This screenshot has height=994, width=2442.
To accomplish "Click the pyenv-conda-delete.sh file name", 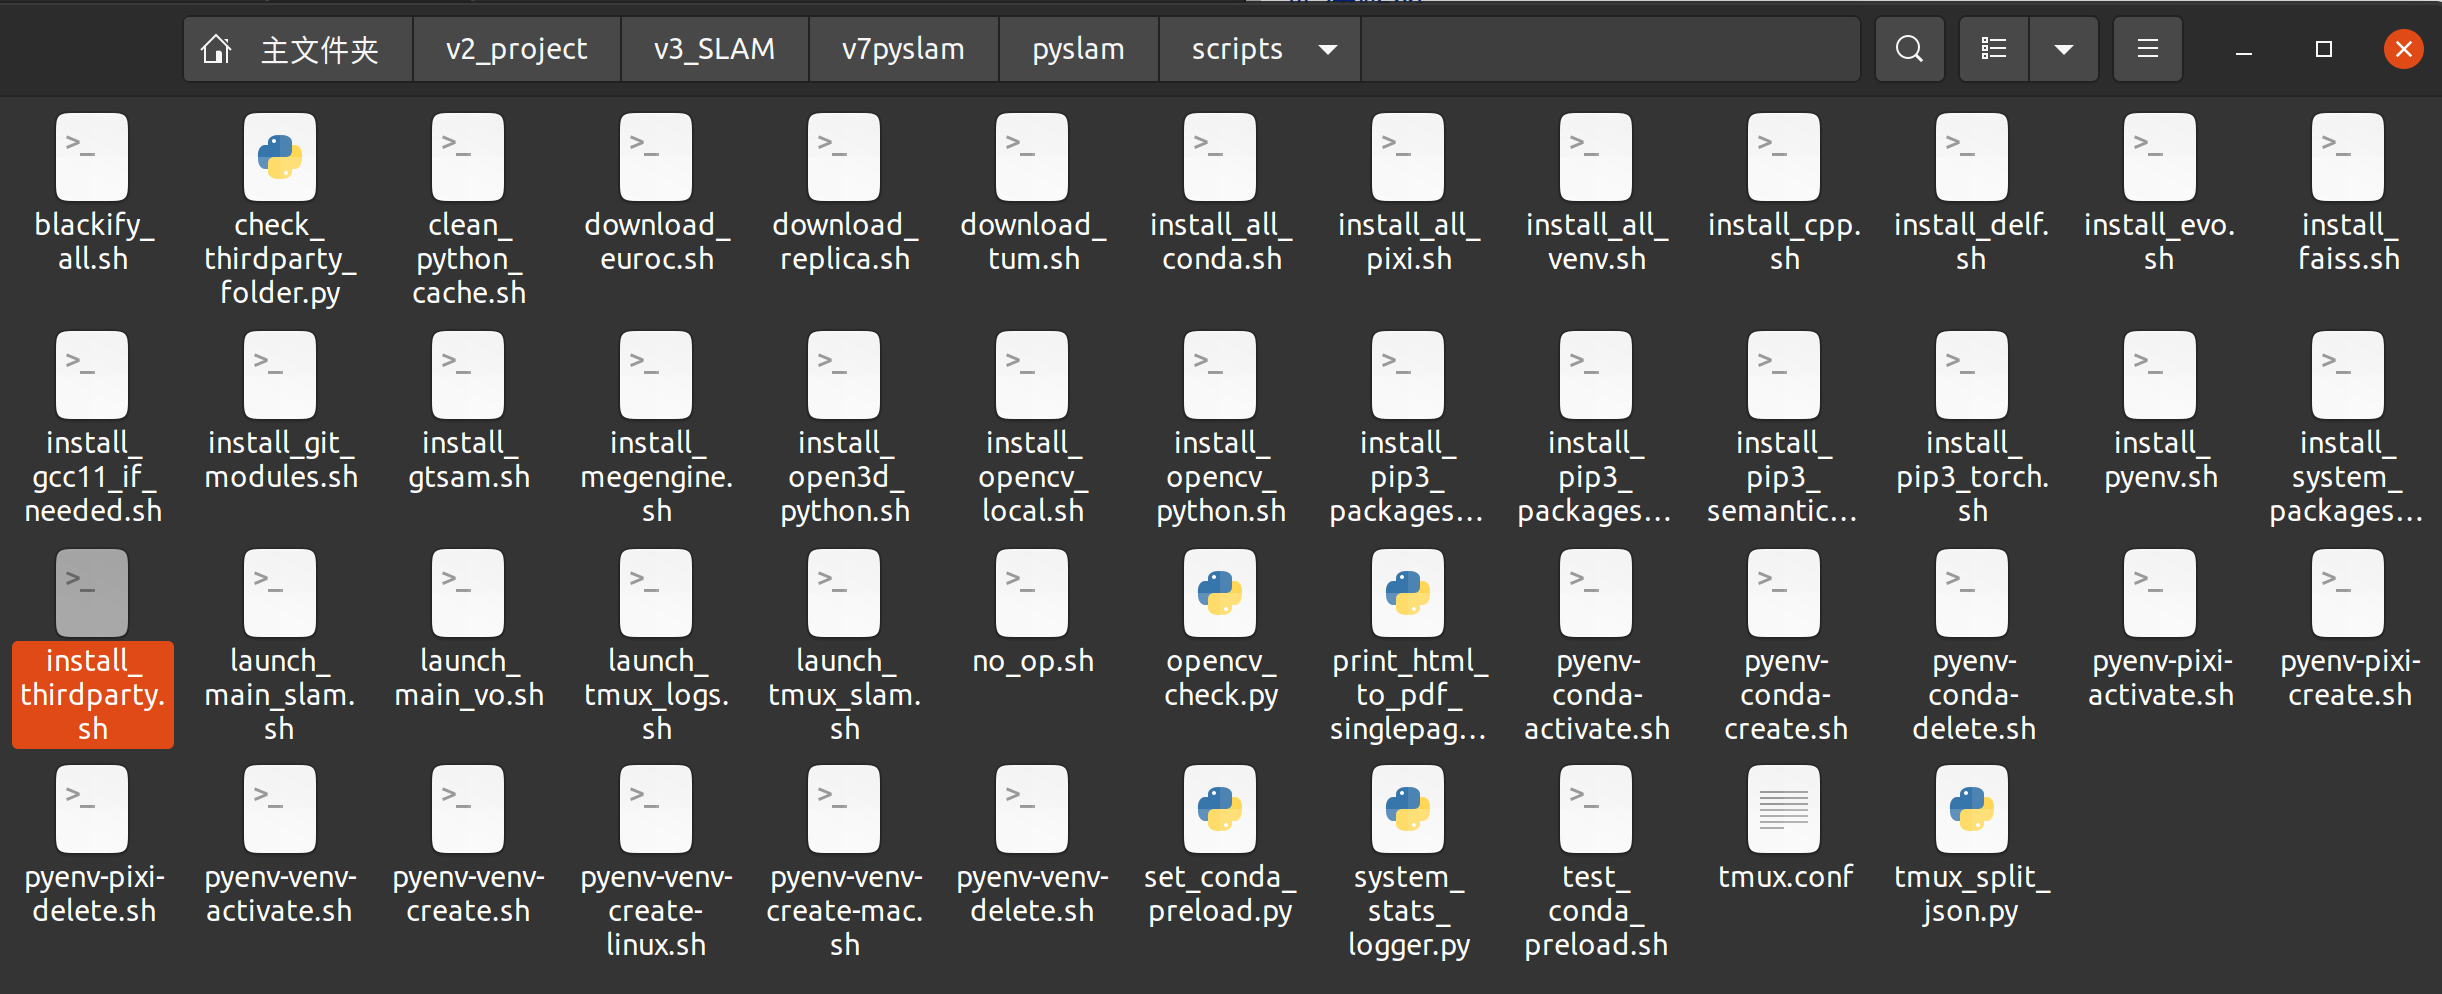I will pos(1973,695).
